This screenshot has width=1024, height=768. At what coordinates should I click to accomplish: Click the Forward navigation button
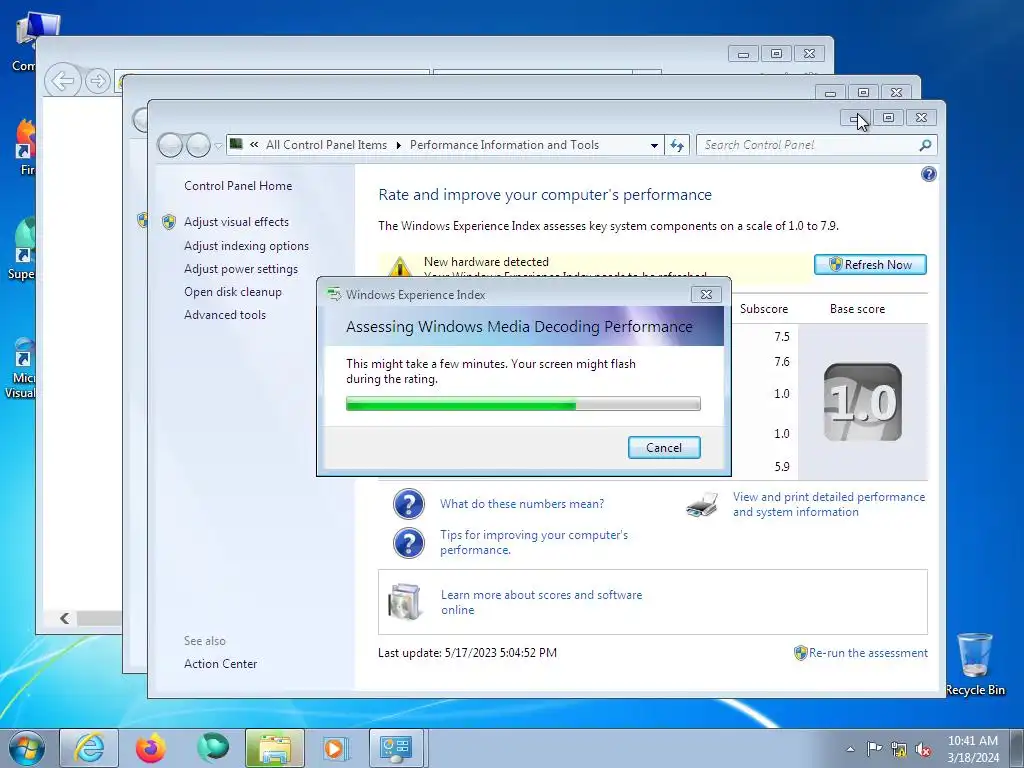coord(198,145)
